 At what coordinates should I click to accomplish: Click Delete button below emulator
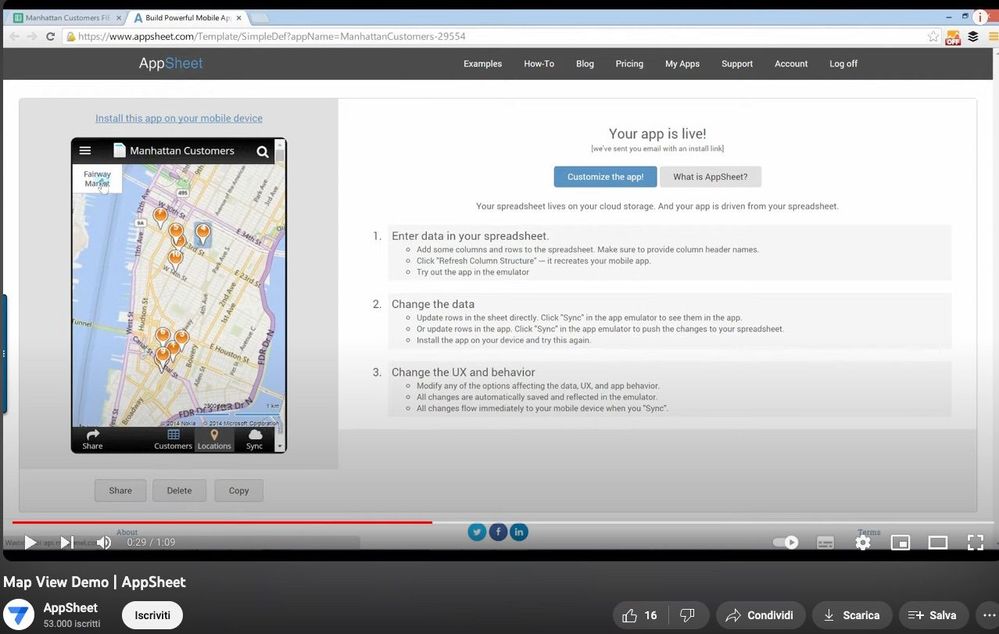tap(179, 491)
